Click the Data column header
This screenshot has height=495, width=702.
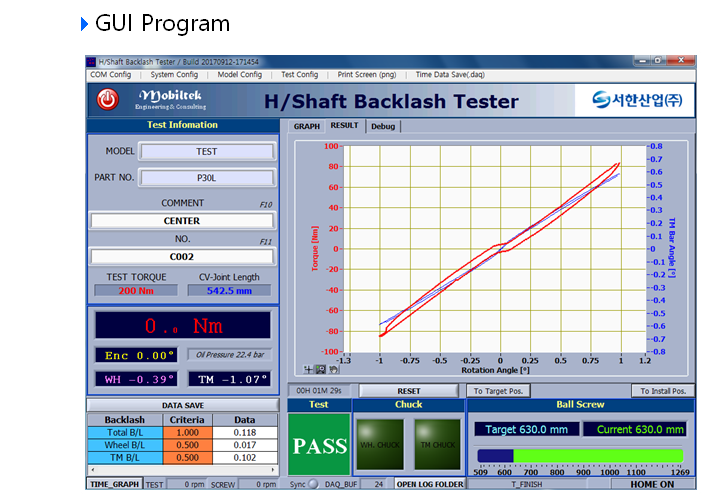tap(245, 420)
